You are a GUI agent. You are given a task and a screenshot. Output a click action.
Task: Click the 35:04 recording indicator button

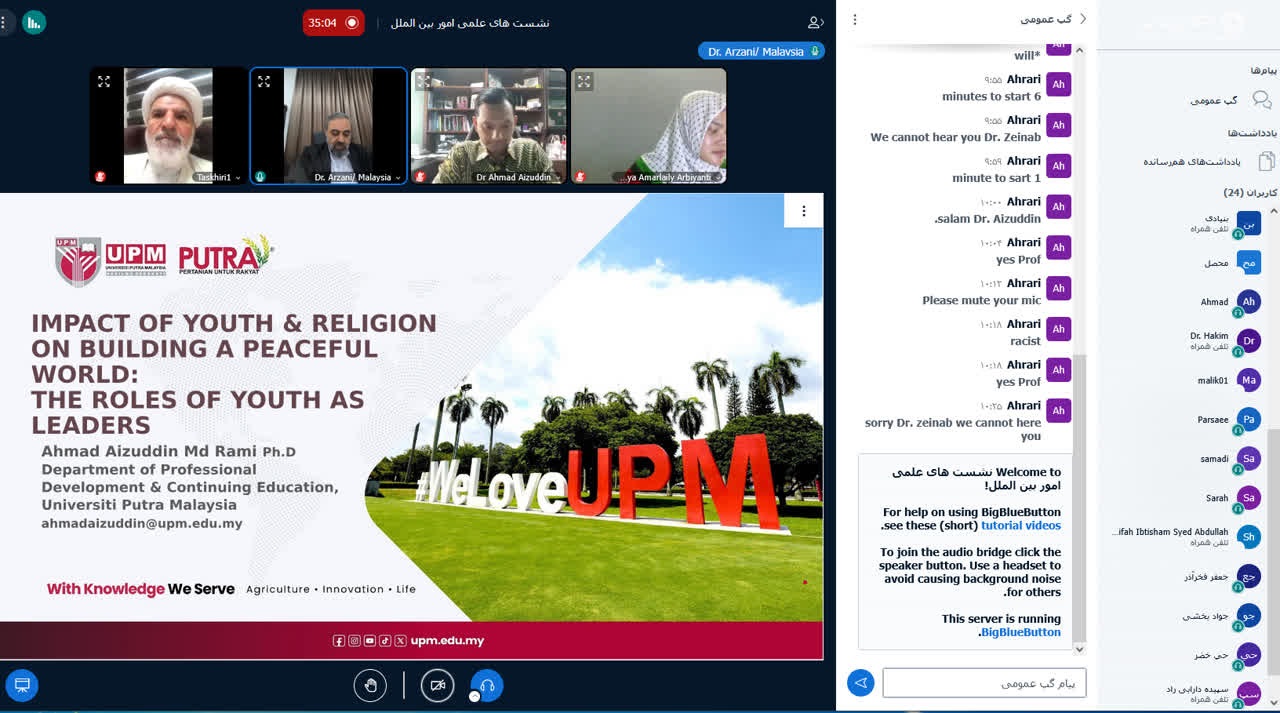click(x=333, y=22)
